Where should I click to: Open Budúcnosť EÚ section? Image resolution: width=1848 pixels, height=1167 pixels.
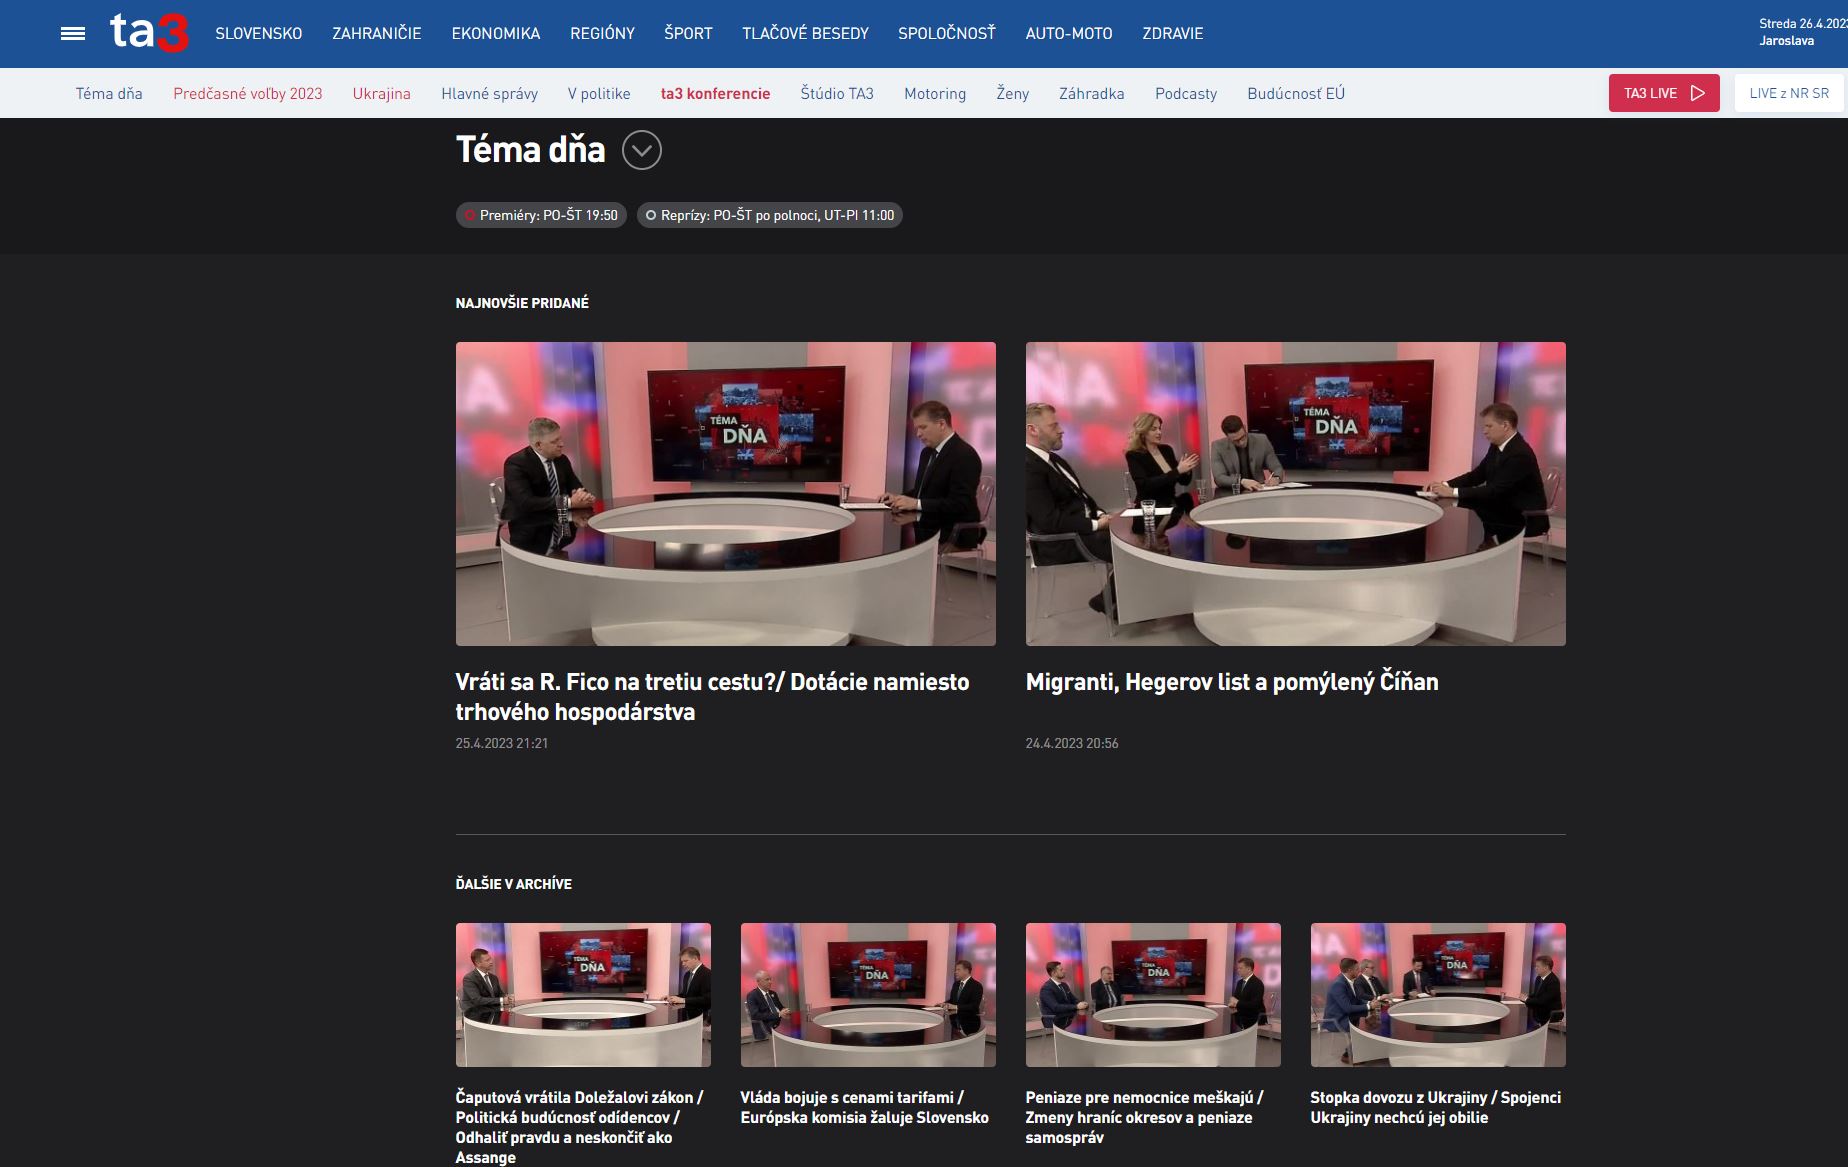[1296, 93]
